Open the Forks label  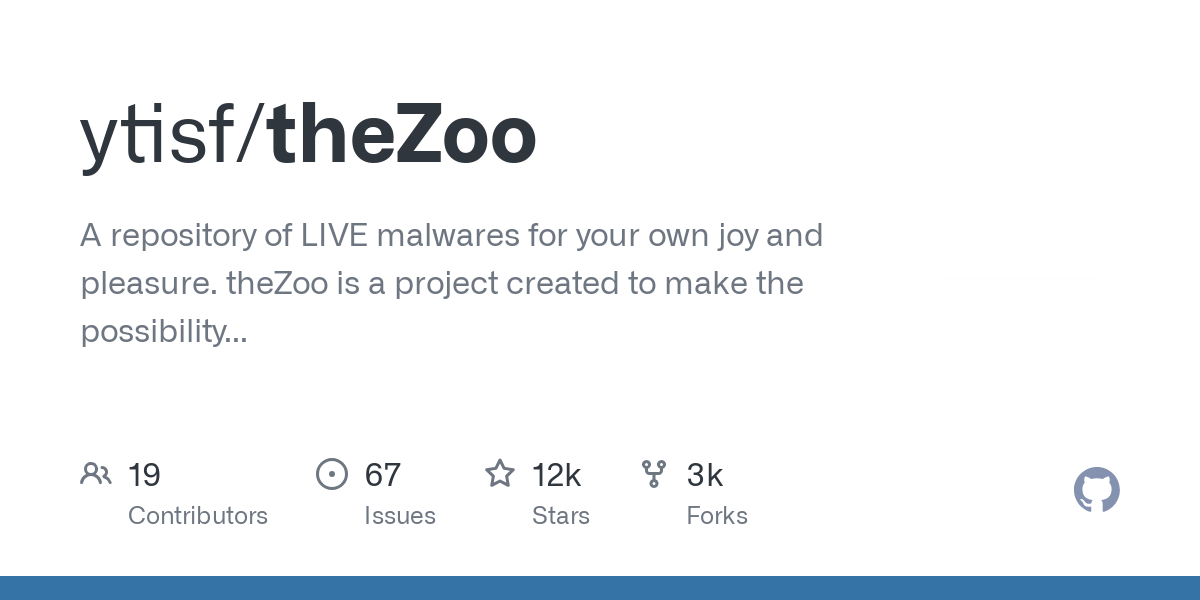717,516
